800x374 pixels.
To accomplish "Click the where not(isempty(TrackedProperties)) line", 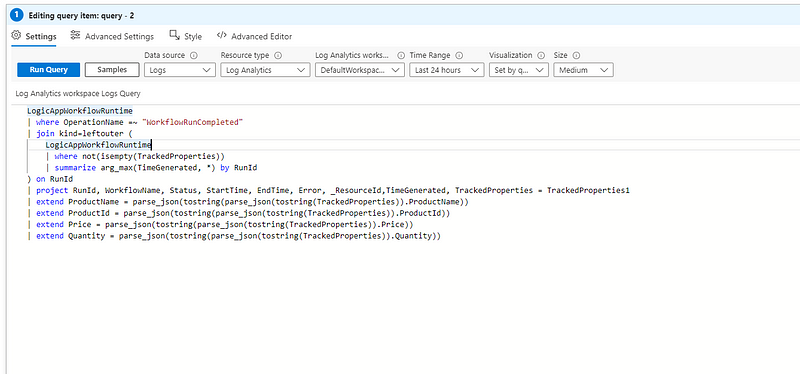I will coord(135,156).
